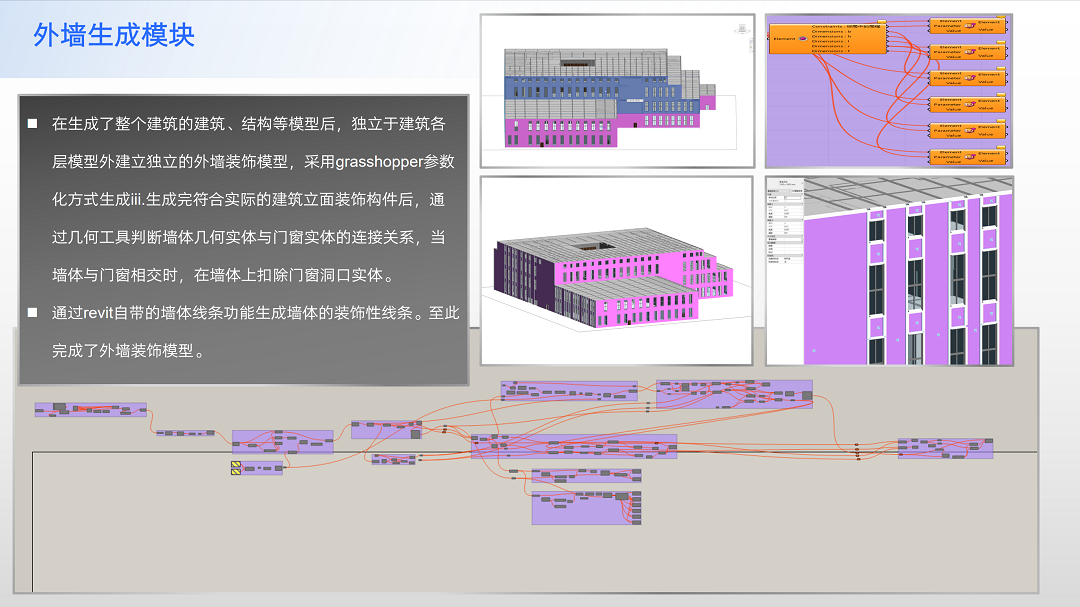Click the third Element Parameter component
Image resolution: width=1080 pixels, height=607 pixels.
tap(969, 77)
